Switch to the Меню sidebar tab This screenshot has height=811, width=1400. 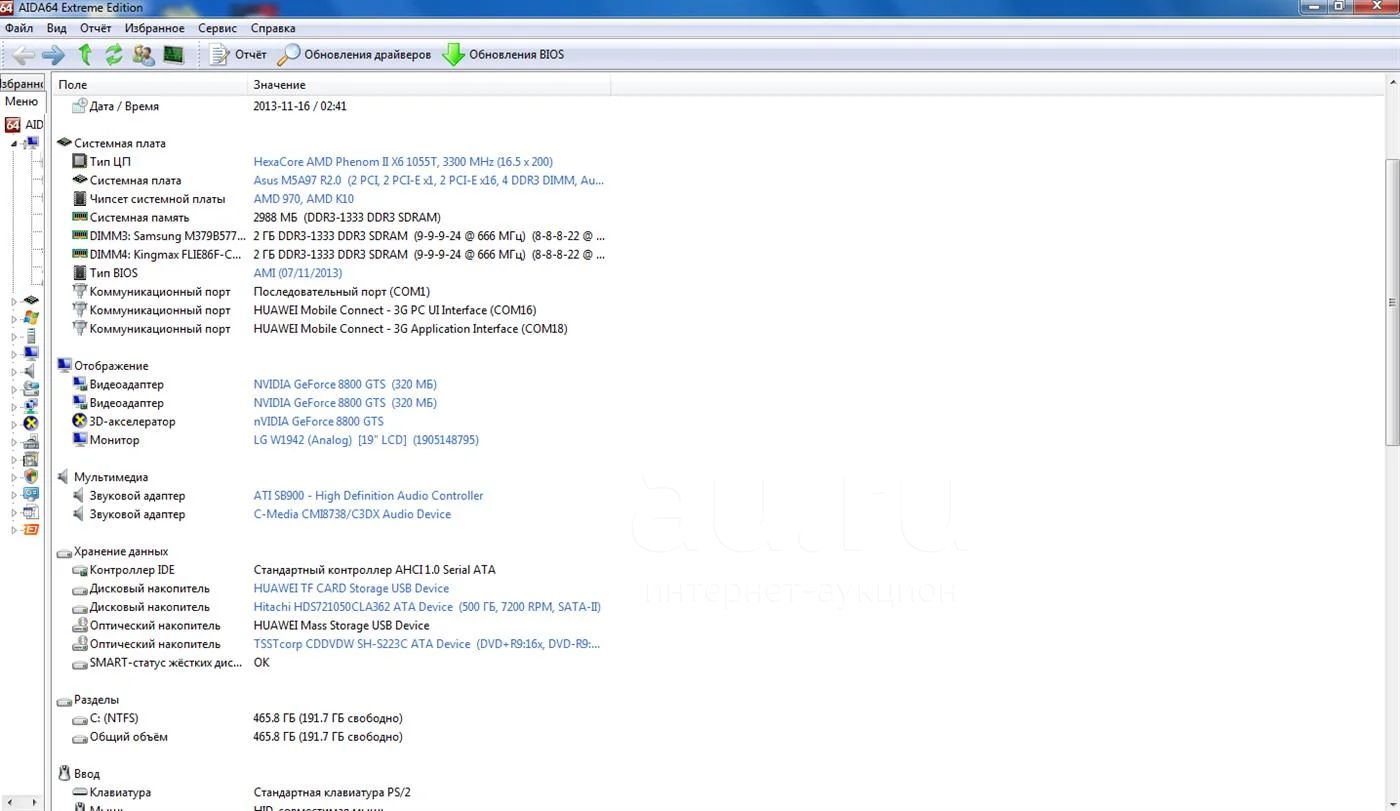[21, 101]
